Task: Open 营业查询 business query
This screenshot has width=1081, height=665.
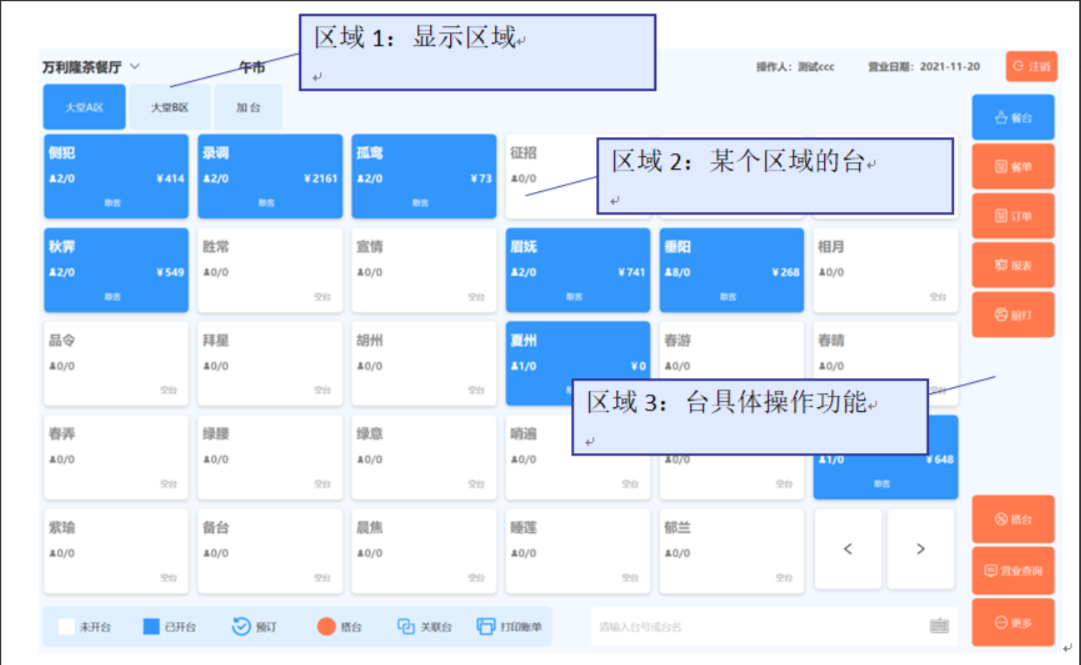Action: pyautogui.click(x=1013, y=571)
